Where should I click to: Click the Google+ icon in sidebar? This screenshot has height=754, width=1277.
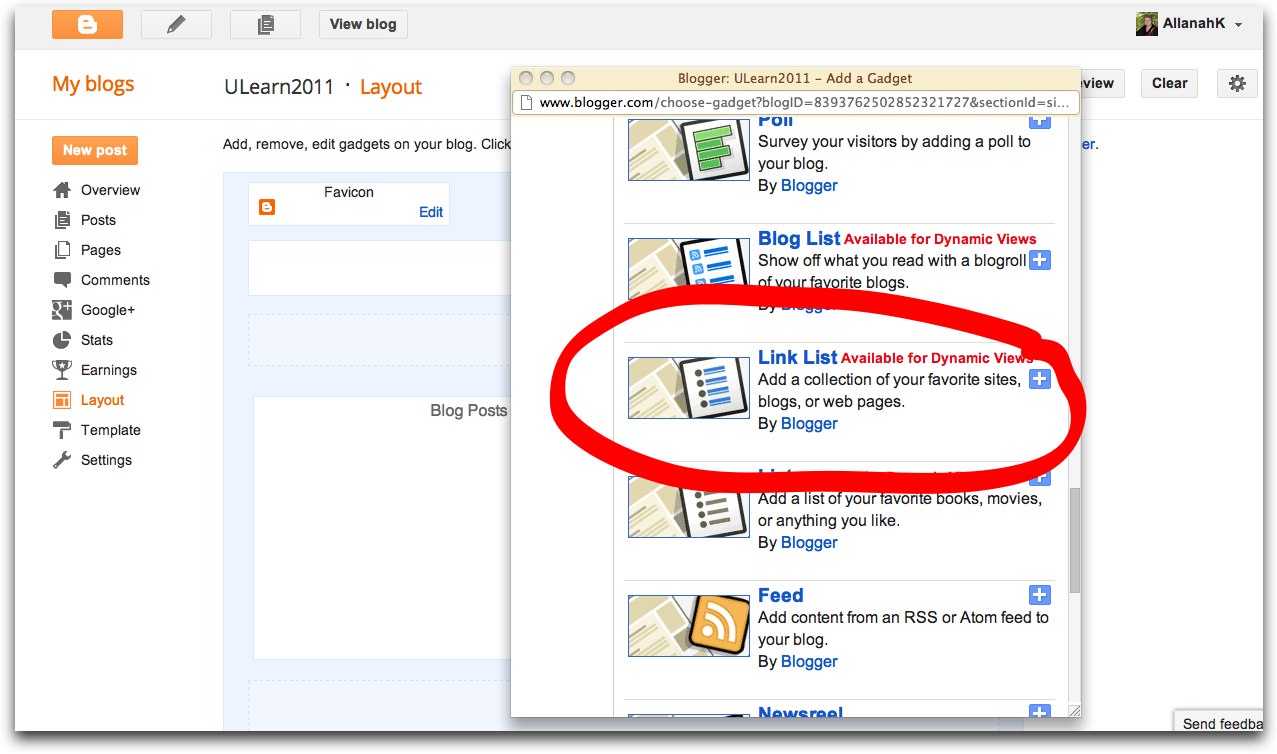tap(62, 310)
